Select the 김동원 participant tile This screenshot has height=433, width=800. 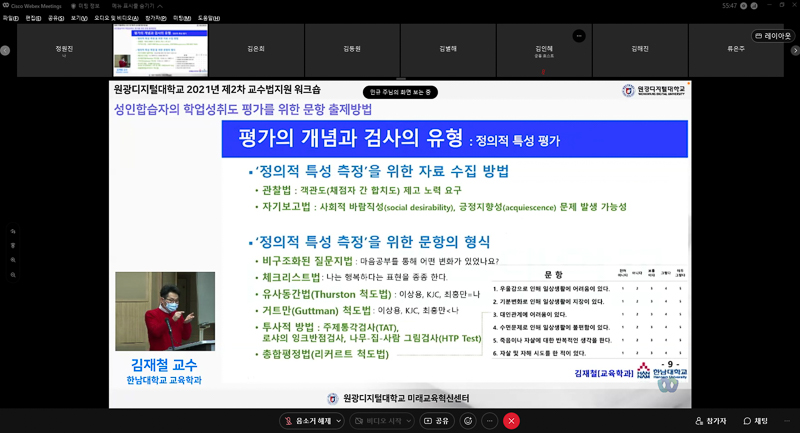coord(352,50)
